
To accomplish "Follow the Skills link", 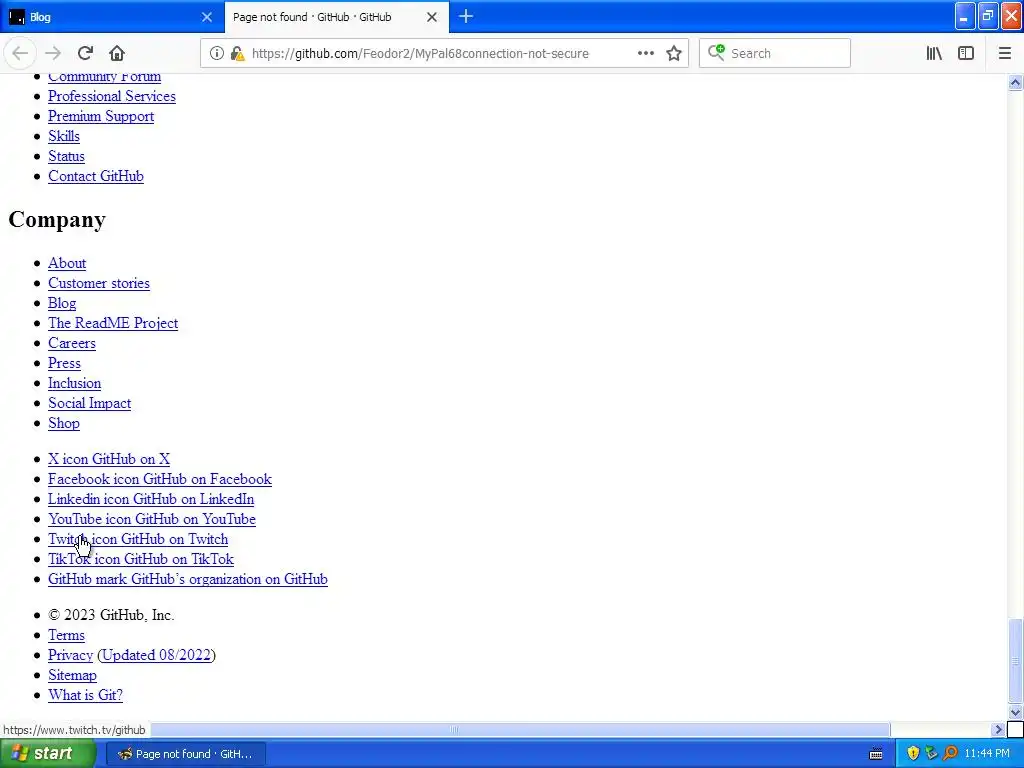I will [64, 136].
